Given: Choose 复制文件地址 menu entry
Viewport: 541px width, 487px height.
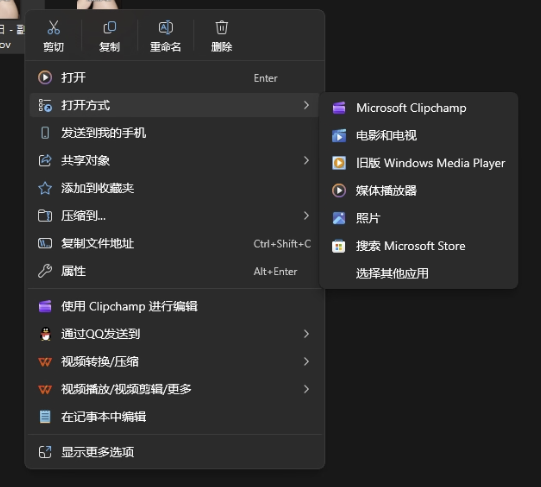Looking at the screenshot, I should click(x=175, y=243).
